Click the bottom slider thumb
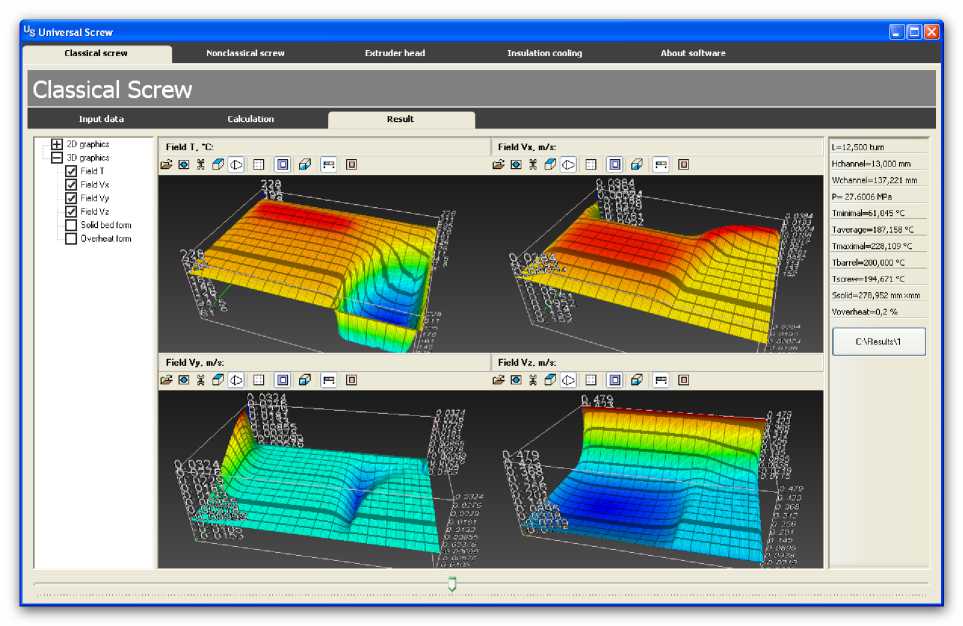This screenshot has height=626, width=963. click(452, 583)
